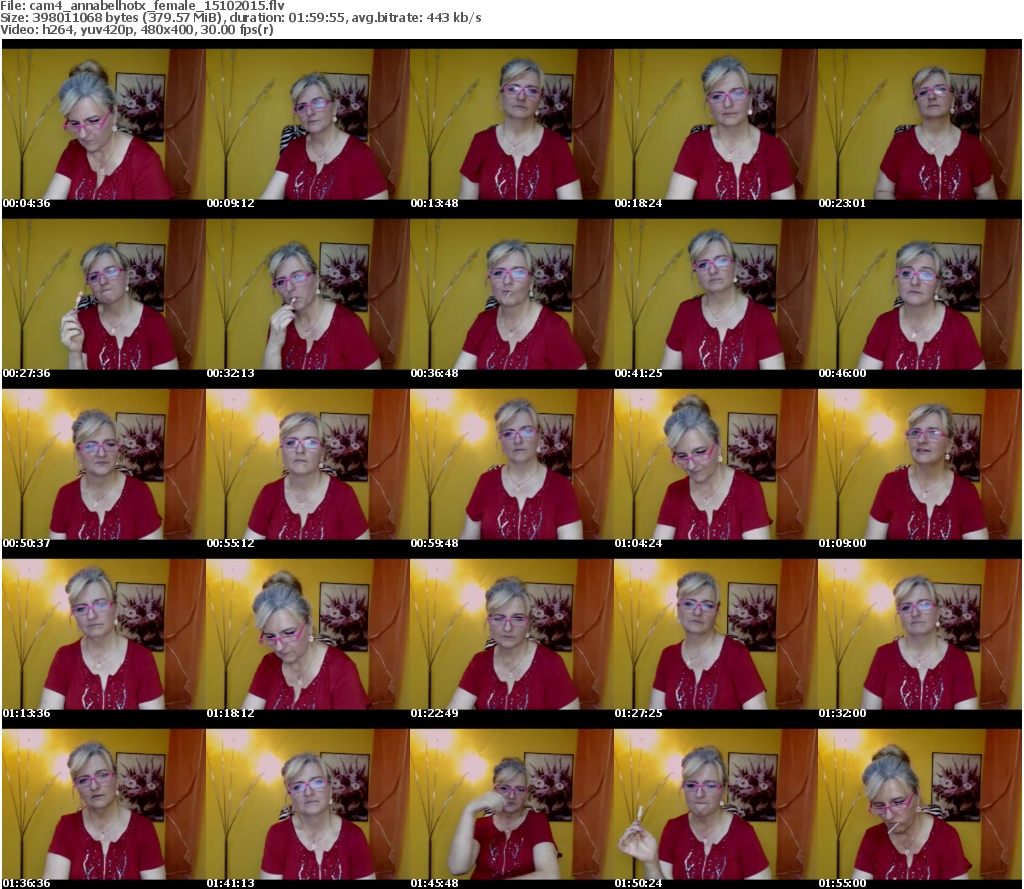This screenshot has width=1024, height=889.
Task: Pick the 01:09:00 video frame
Action: (920, 464)
